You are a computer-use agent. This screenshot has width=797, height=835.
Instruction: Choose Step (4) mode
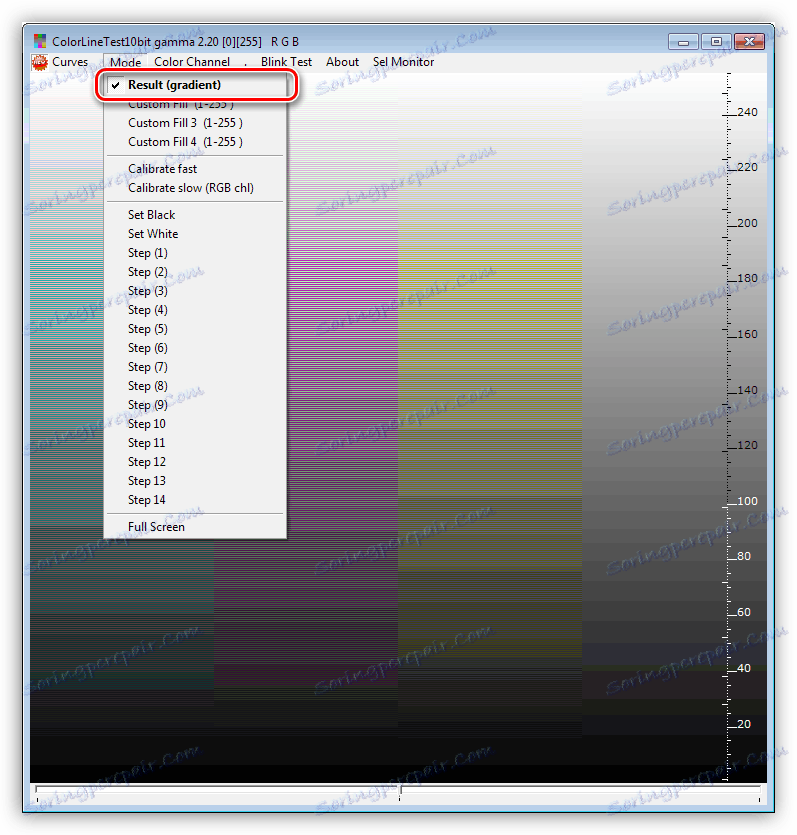click(196, 310)
